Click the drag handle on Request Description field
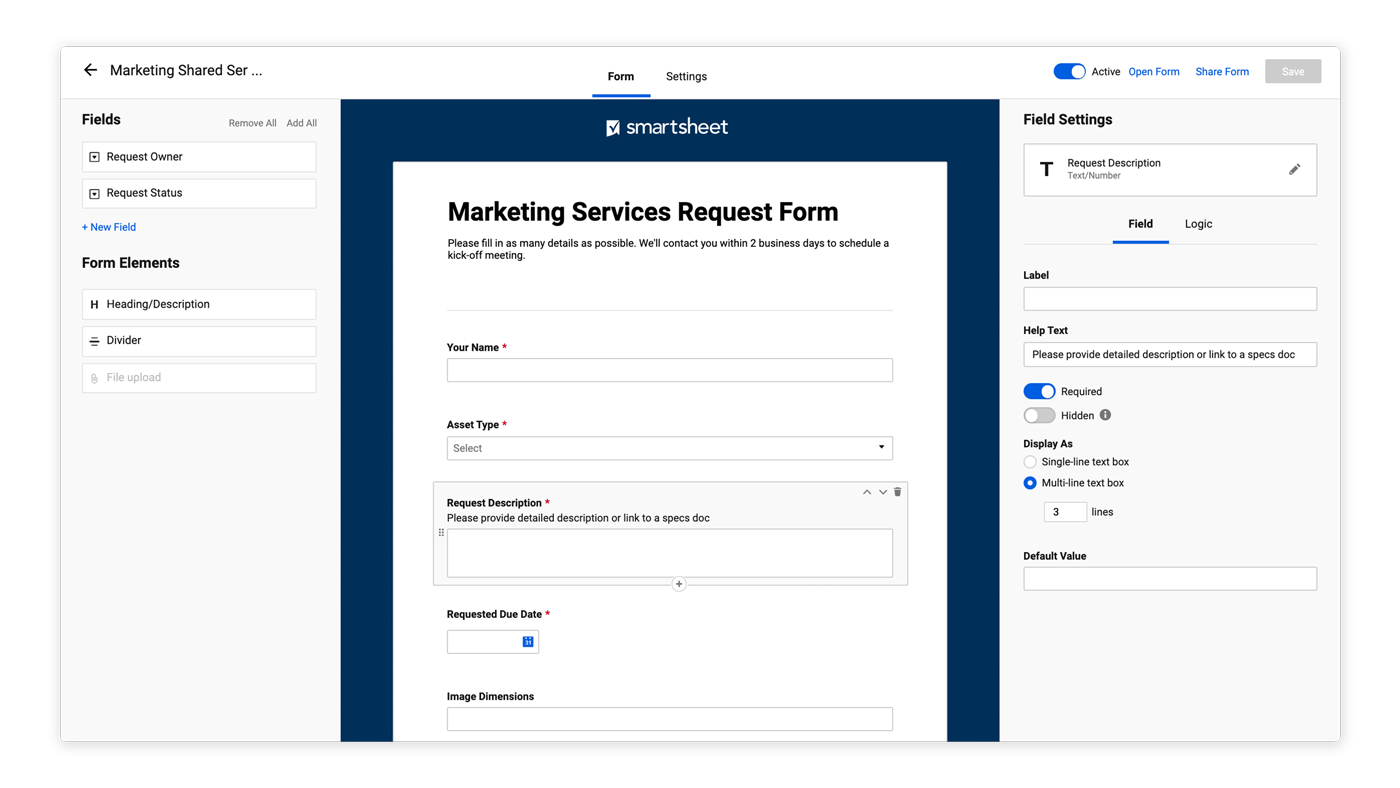This screenshot has height=788, width=1400. [x=441, y=533]
